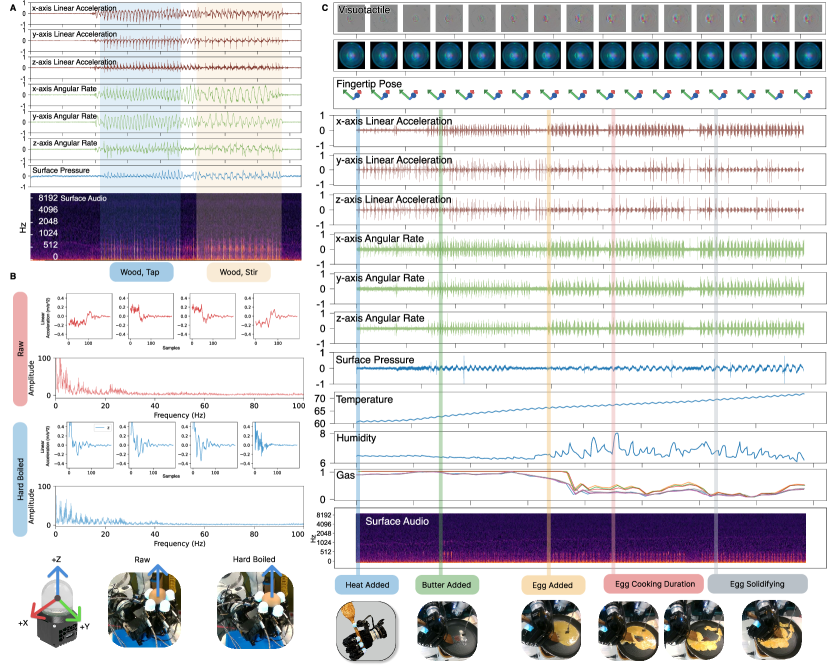Click the "Gas" plot title
Image resolution: width=830 pixels, height=665 pixels.
[345, 475]
